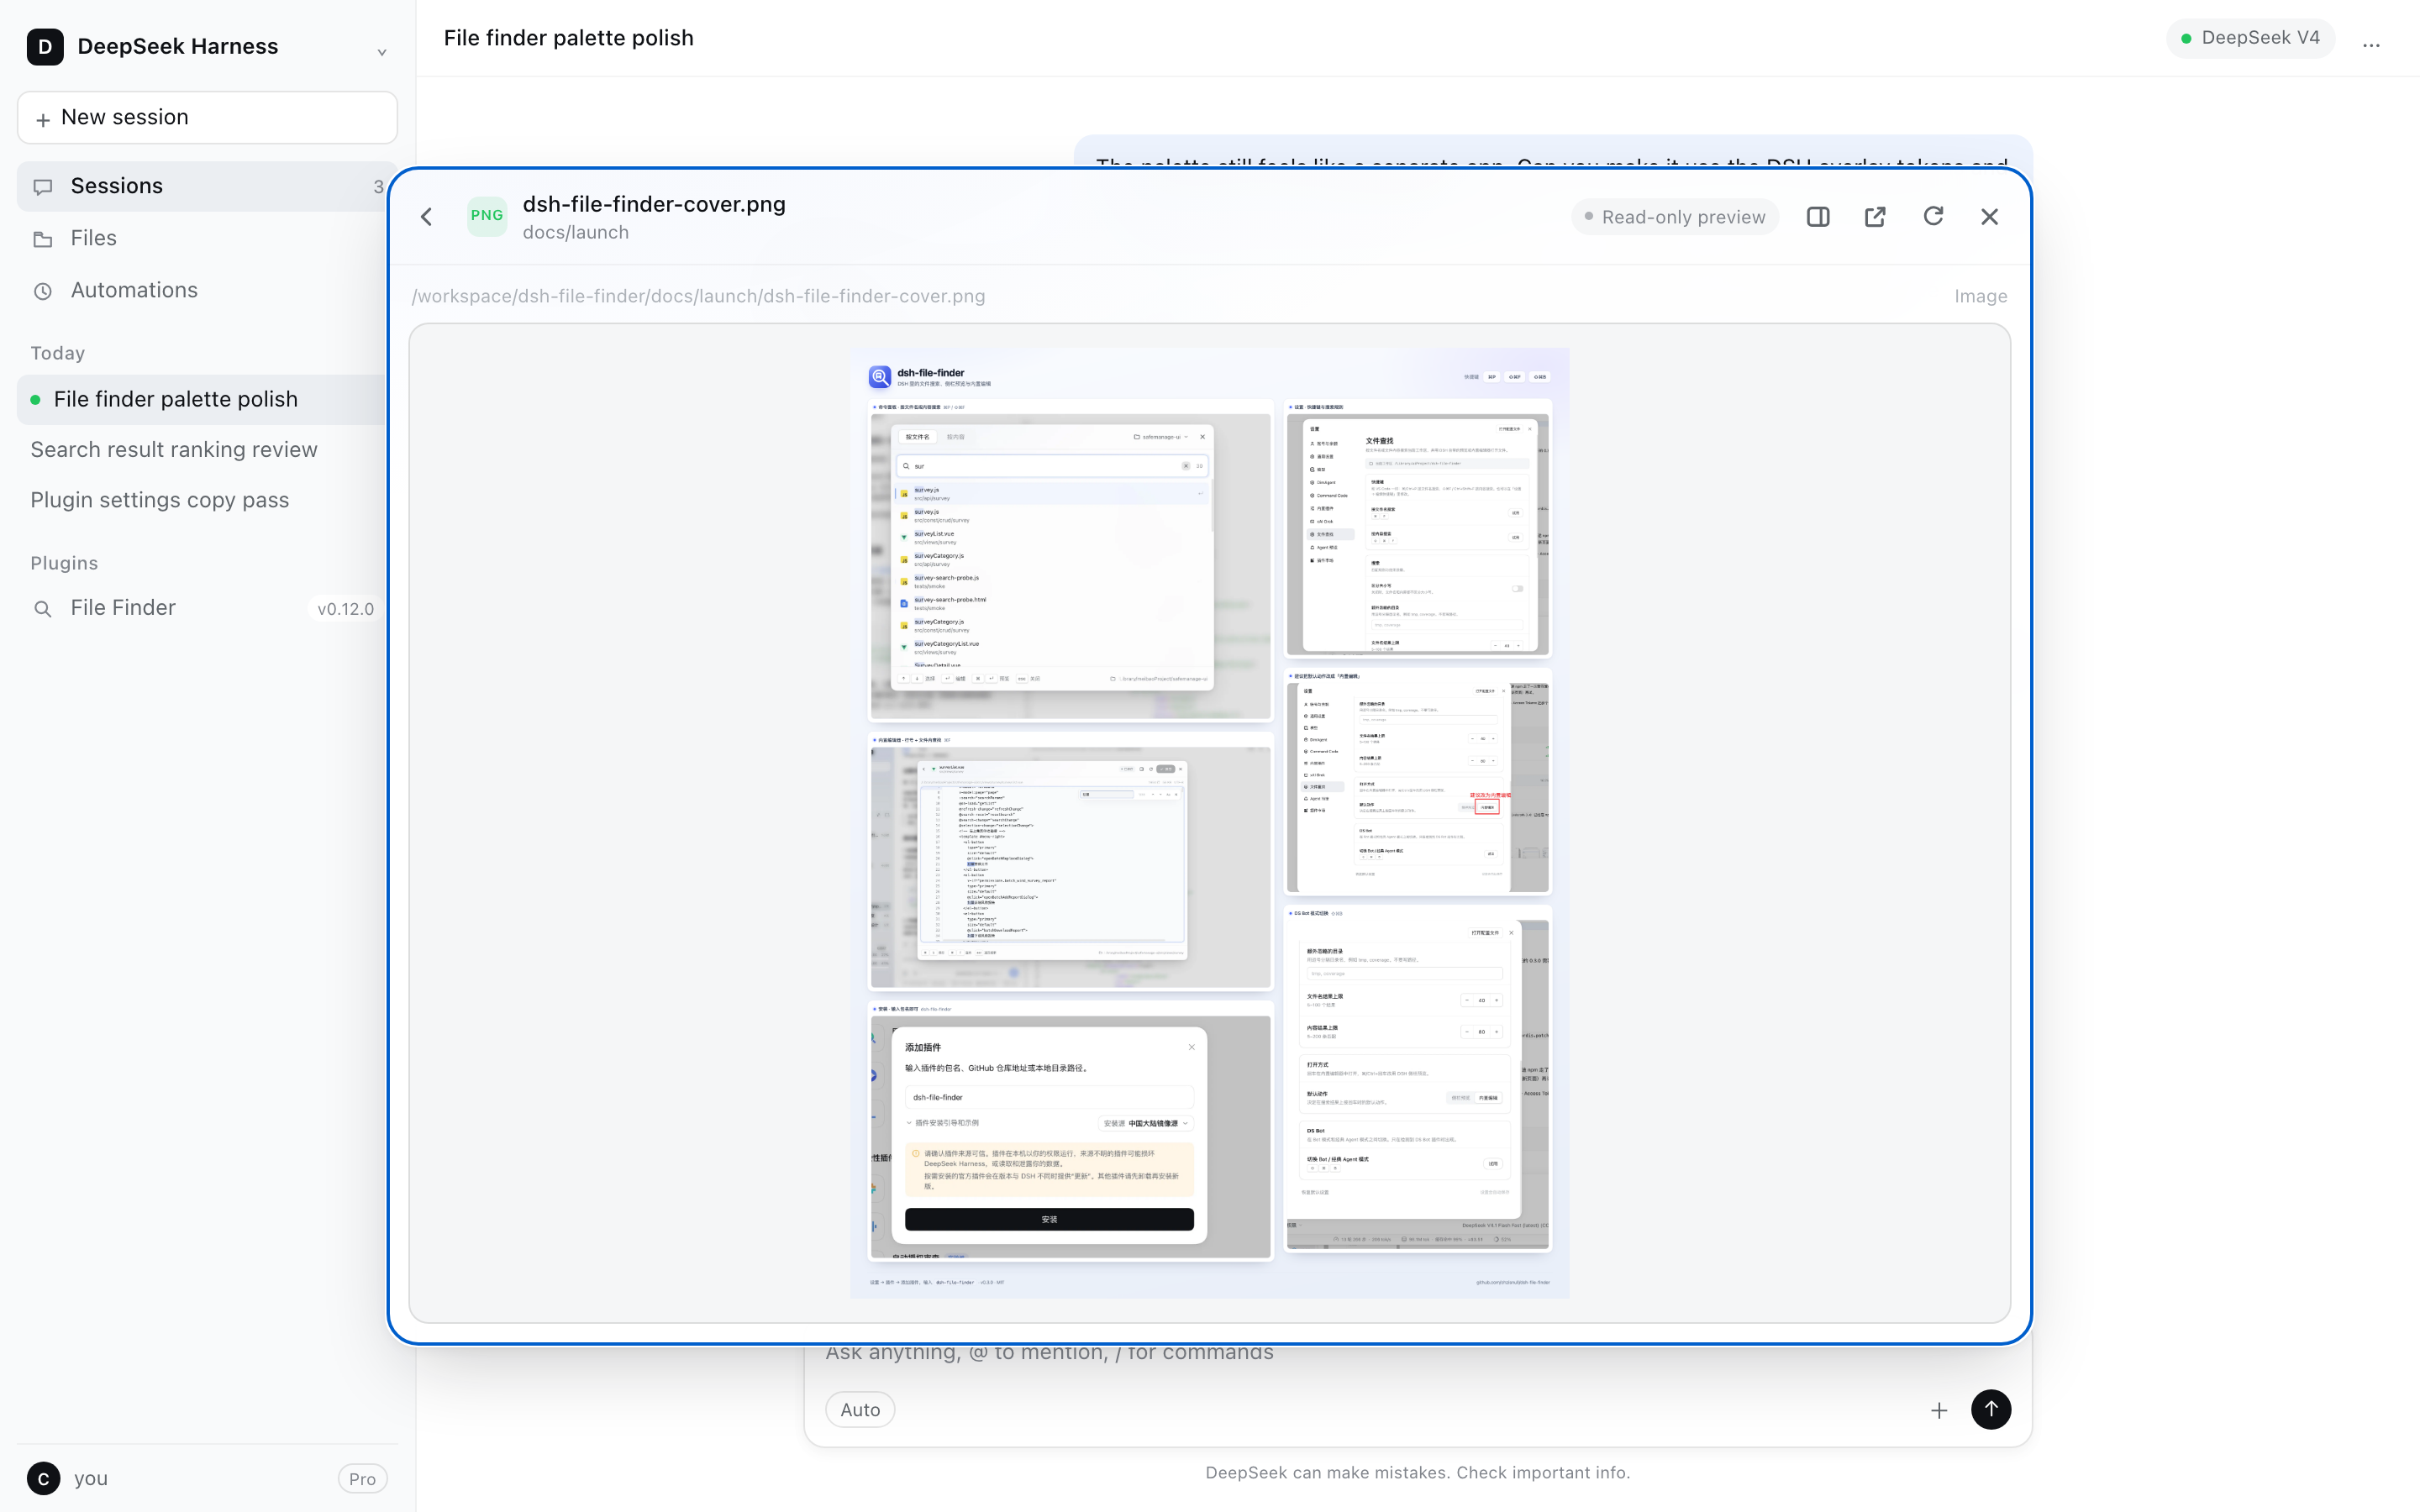The width and height of the screenshot is (2420, 1512).
Task: Start a New session
Action: [x=207, y=117]
